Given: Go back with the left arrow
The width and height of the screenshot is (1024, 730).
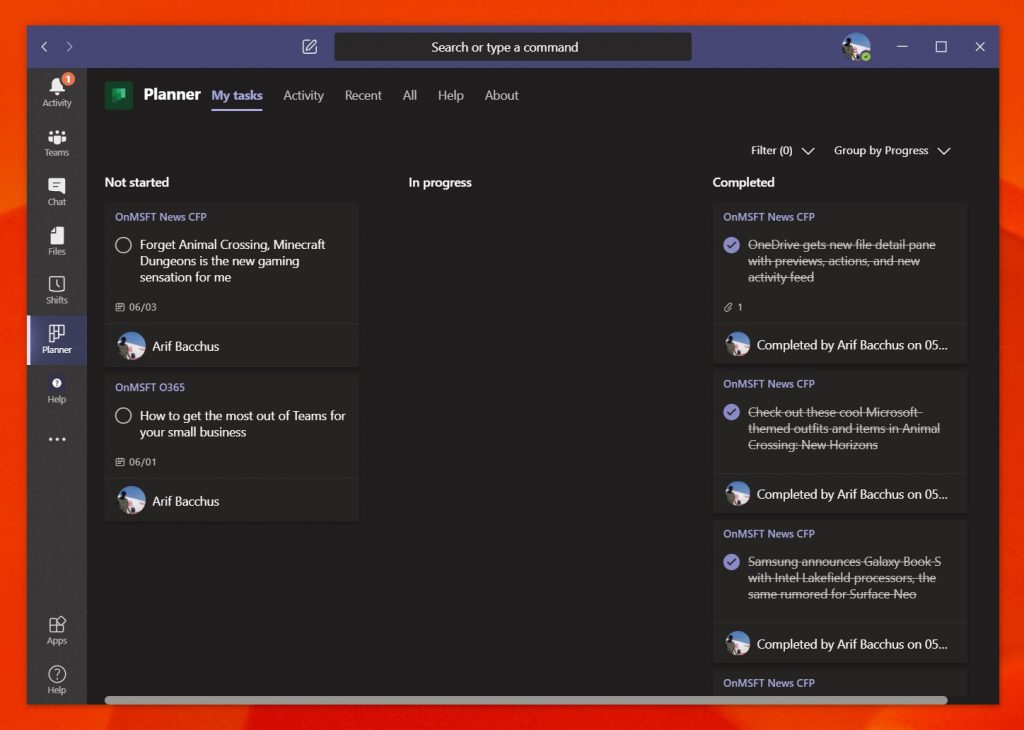Looking at the screenshot, I should point(44,47).
